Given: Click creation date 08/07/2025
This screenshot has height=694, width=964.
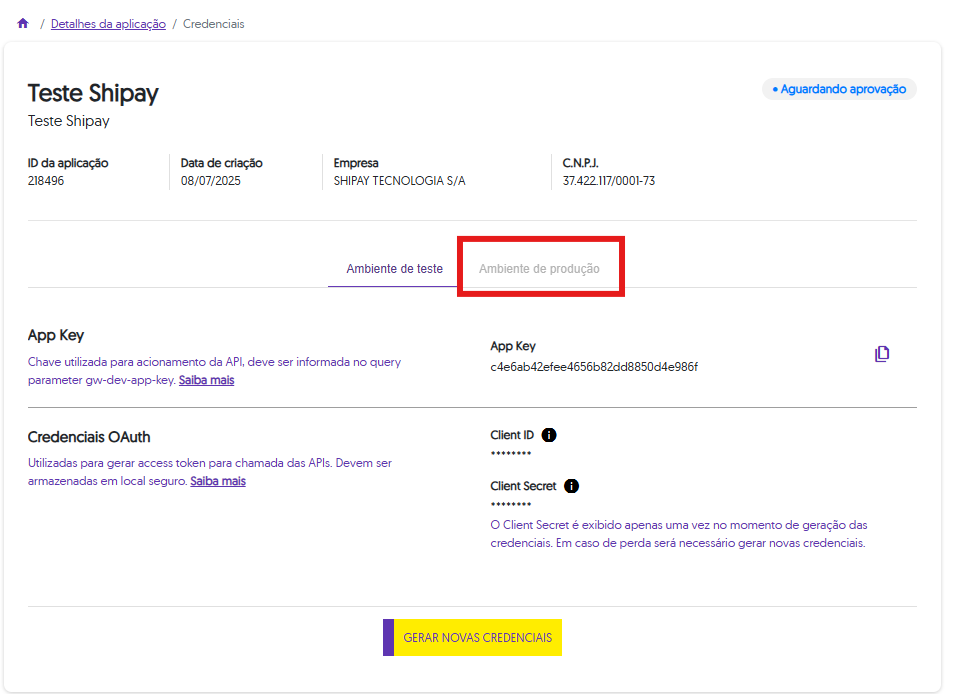Looking at the screenshot, I should point(210,181).
